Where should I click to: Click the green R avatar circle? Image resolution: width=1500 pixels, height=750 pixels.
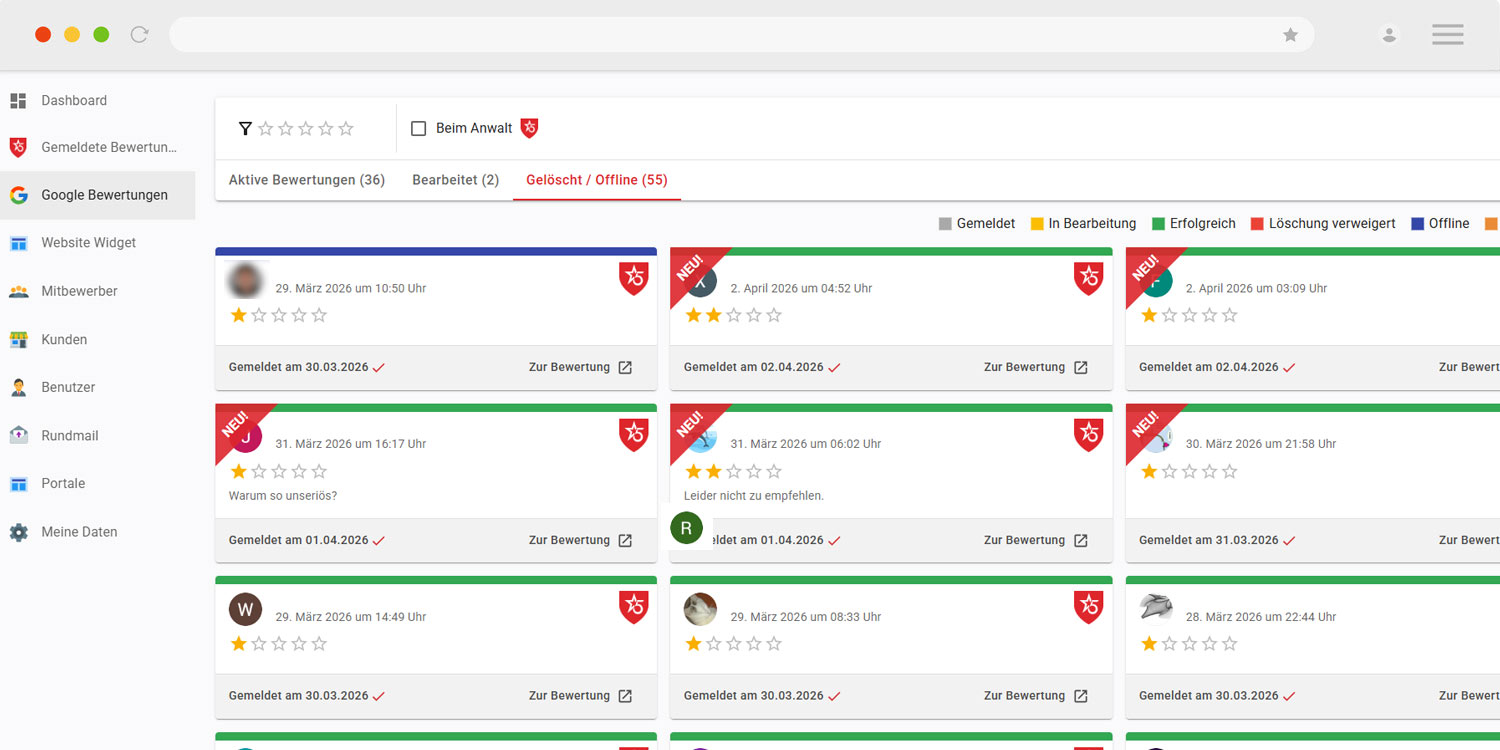(686, 528)
